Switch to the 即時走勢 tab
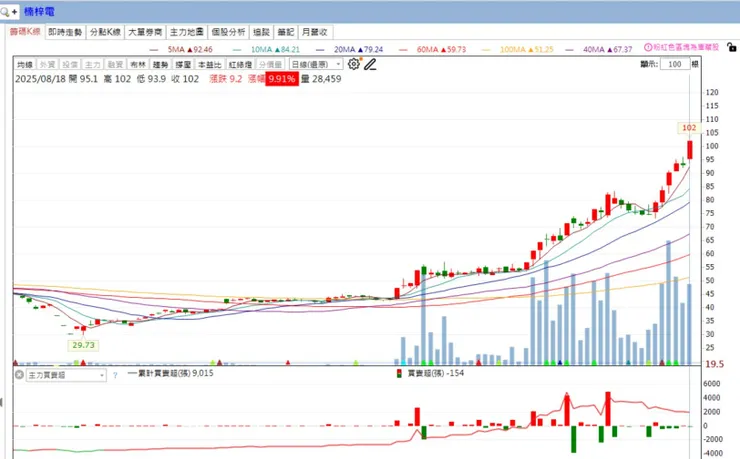The height and width of the screenshot is (459, 740). pos(65,32)
